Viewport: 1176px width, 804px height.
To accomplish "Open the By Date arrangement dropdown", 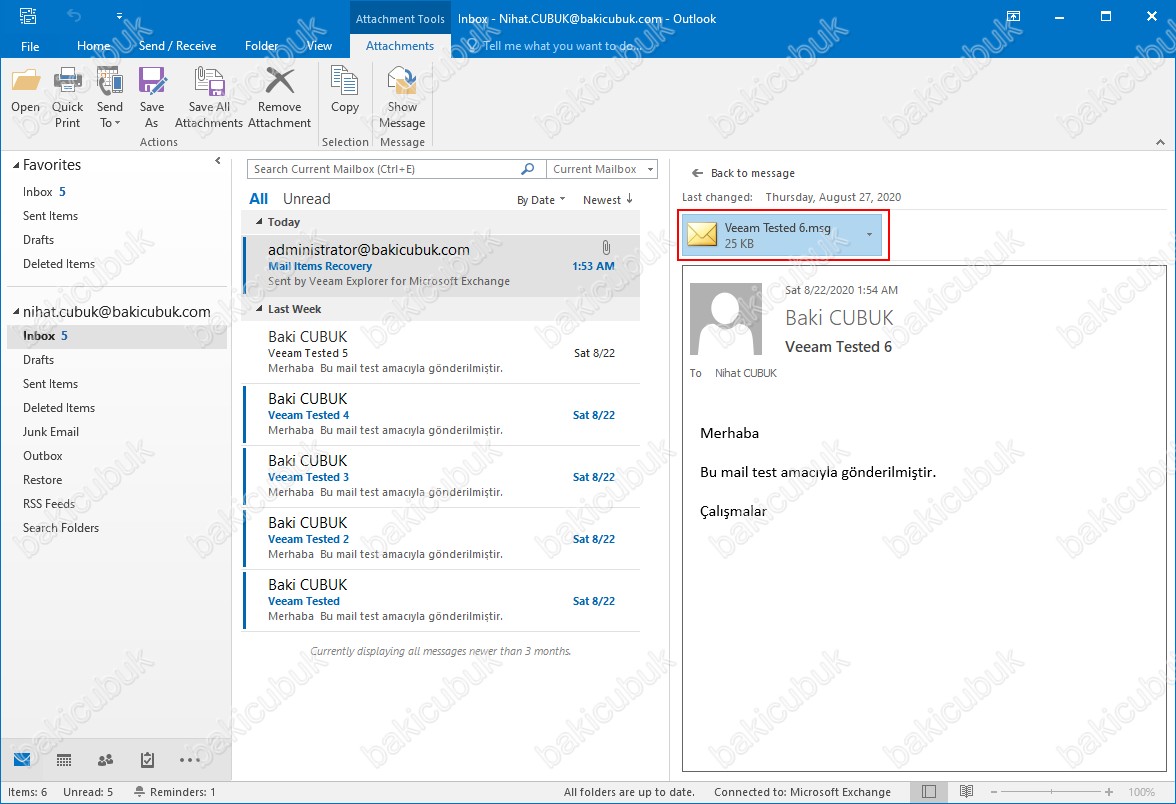I will click(x=541, y=200).
